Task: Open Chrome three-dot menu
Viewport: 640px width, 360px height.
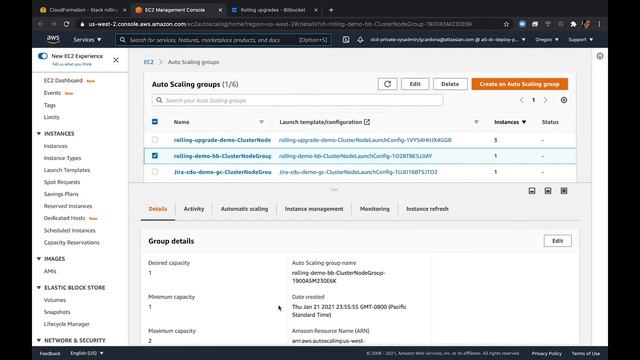Action: (599, 24)
